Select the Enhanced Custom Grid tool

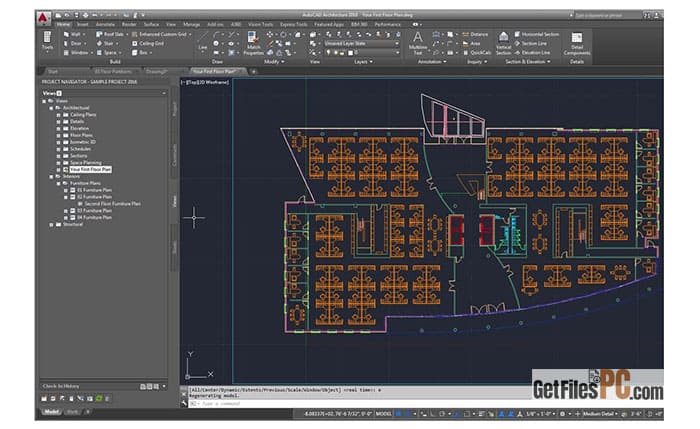coord(160,34)
